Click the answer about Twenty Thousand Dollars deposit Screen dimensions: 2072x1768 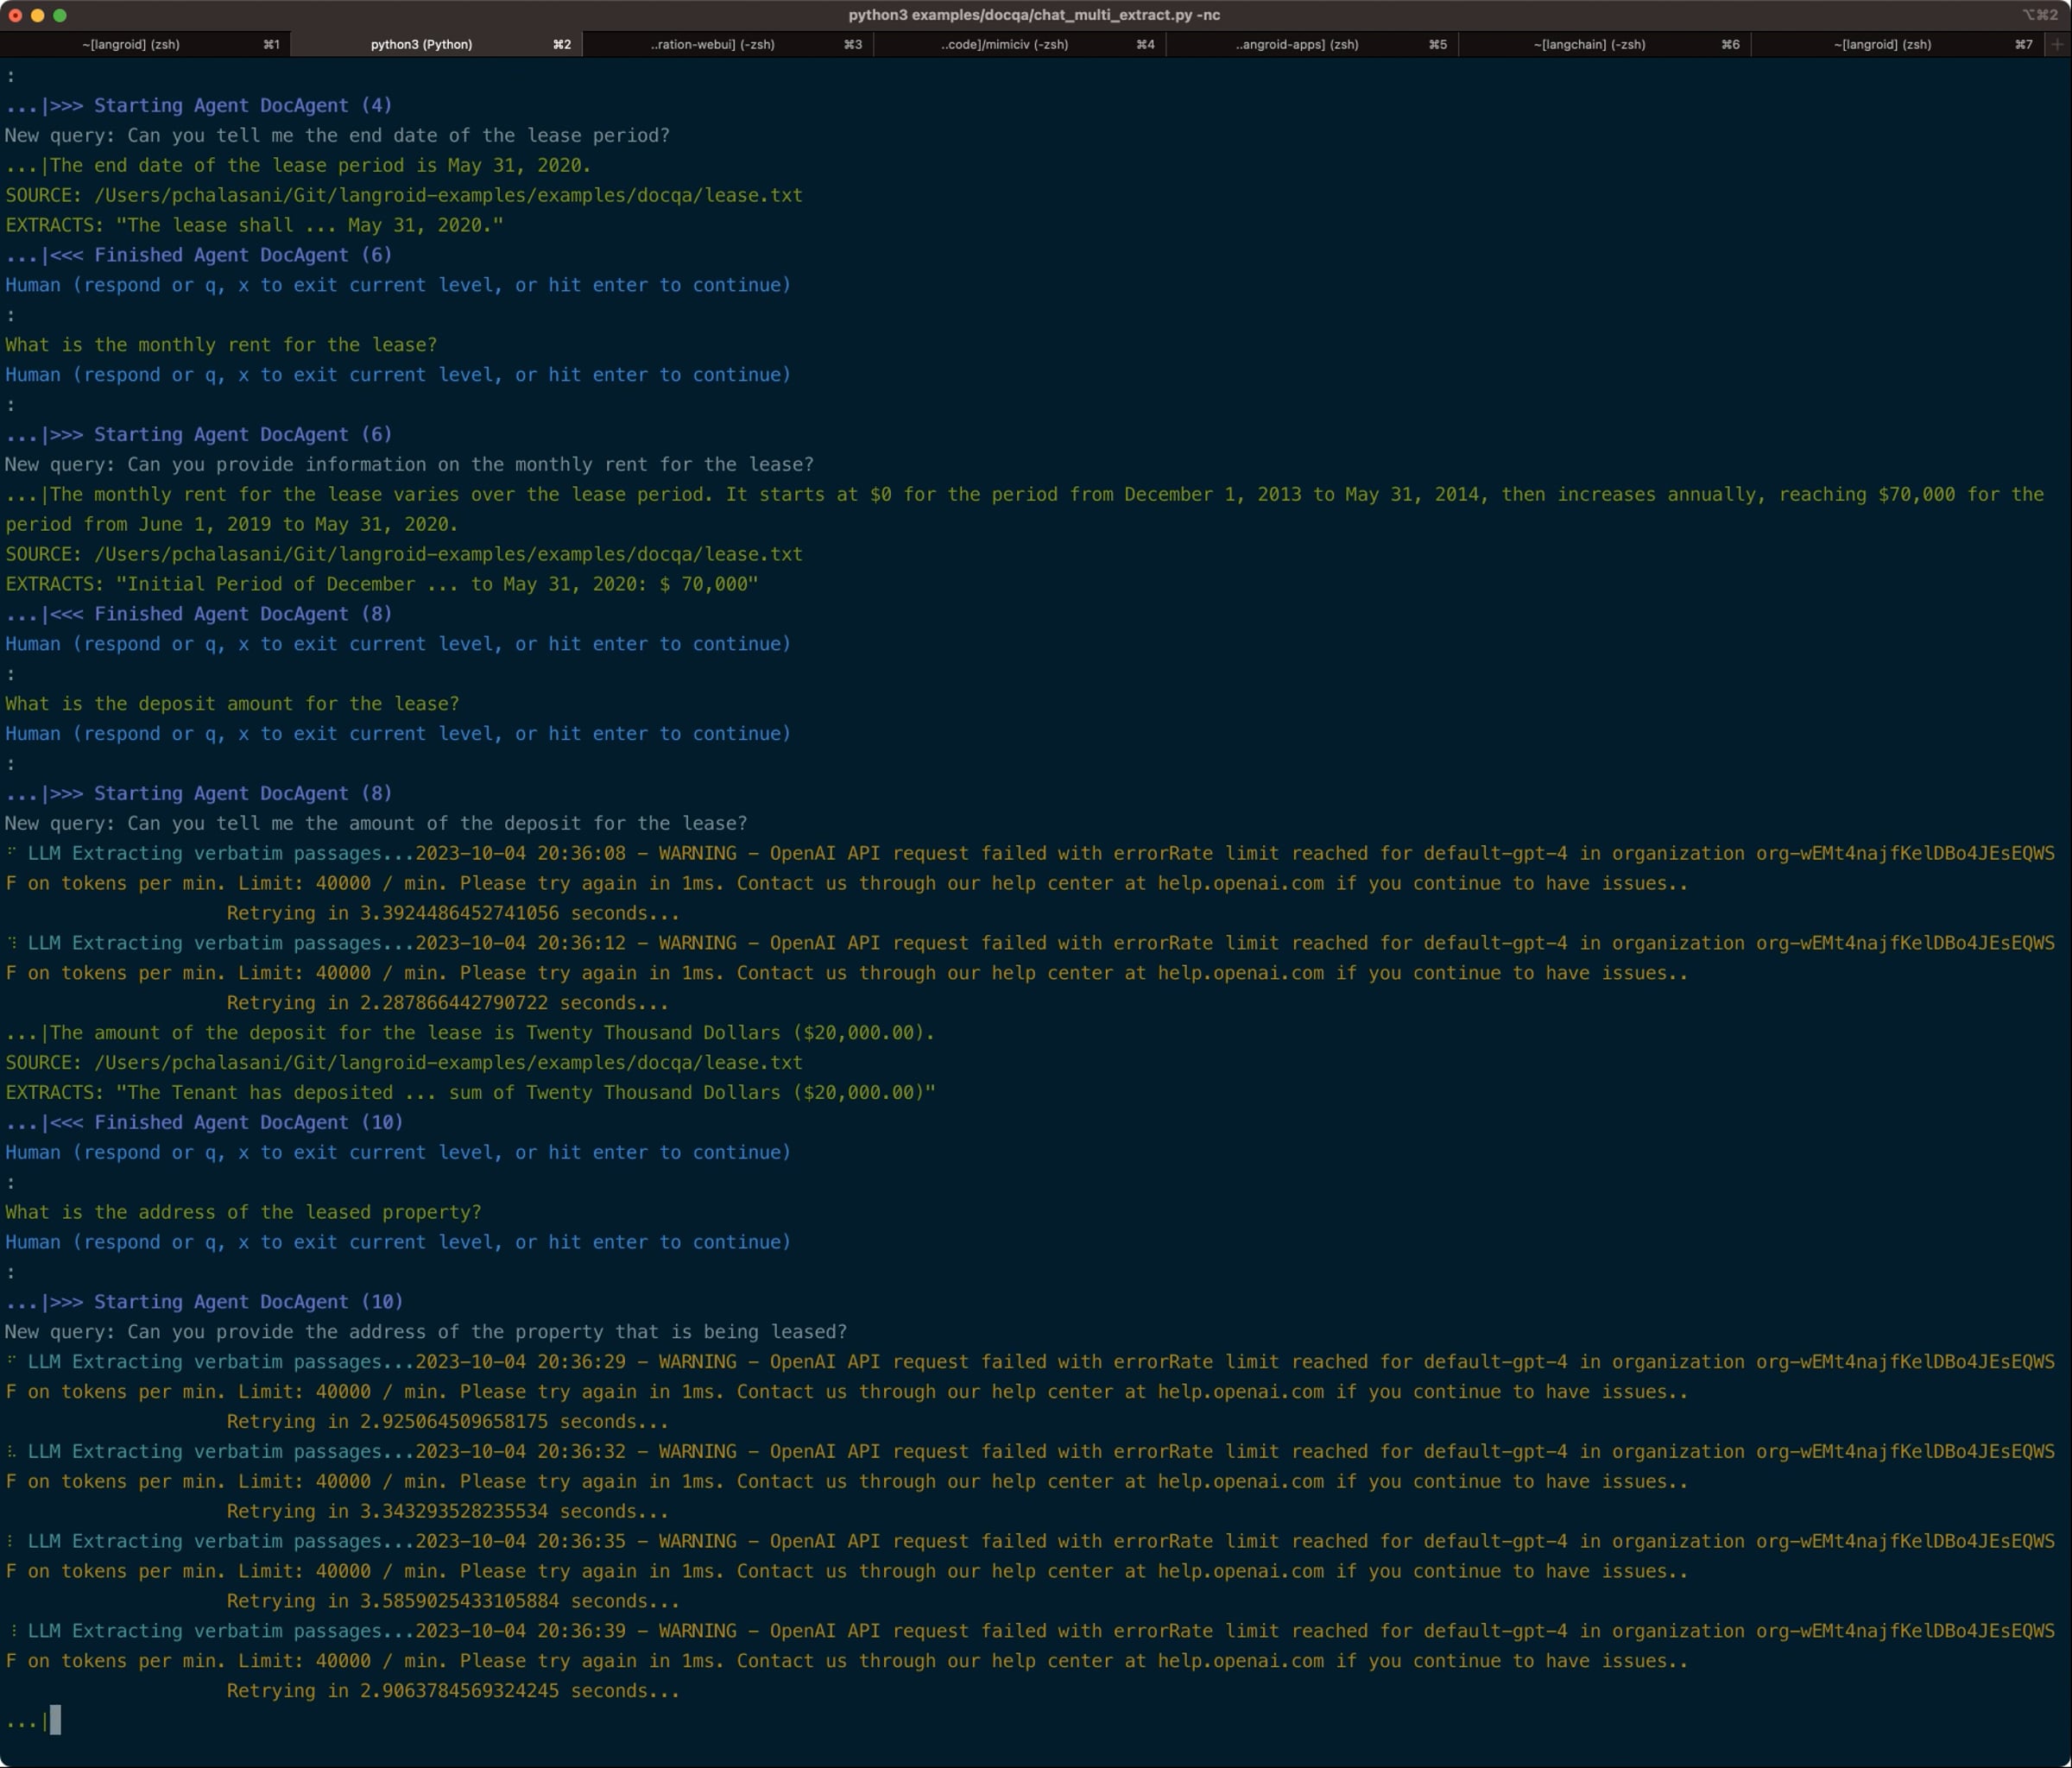pos(470,1033)
